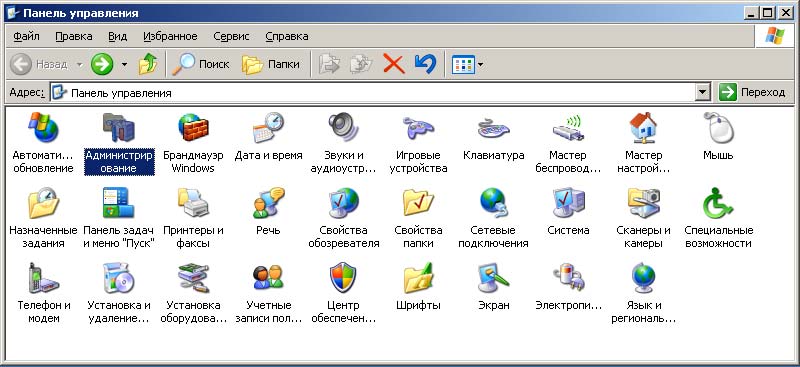The image size is (800, 367).
Task: Toggle the Папки folders pane button
Action: tap(271, 64)
